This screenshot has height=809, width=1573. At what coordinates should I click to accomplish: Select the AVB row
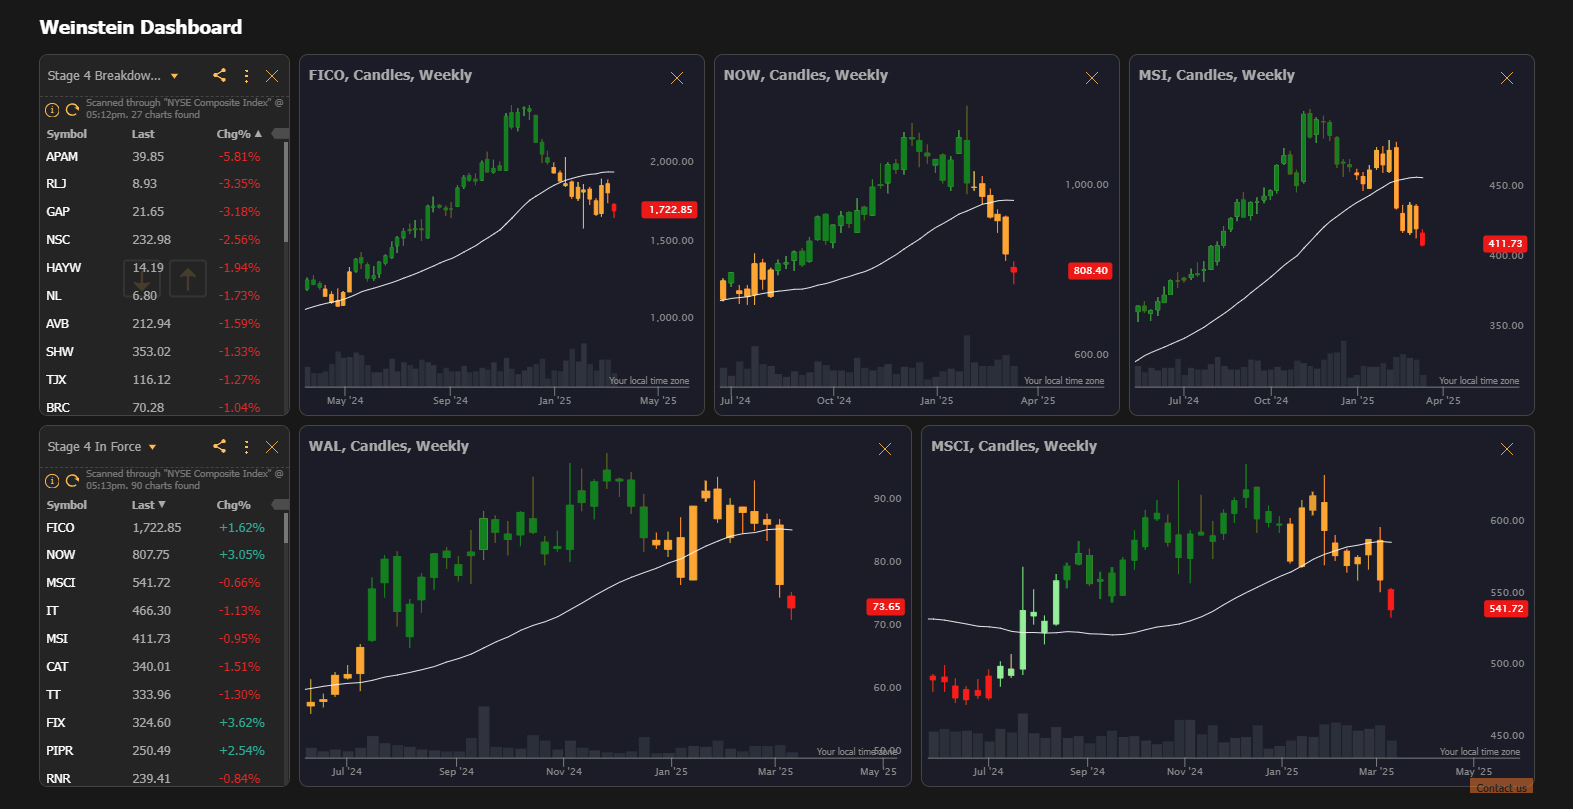pos(160,324)
